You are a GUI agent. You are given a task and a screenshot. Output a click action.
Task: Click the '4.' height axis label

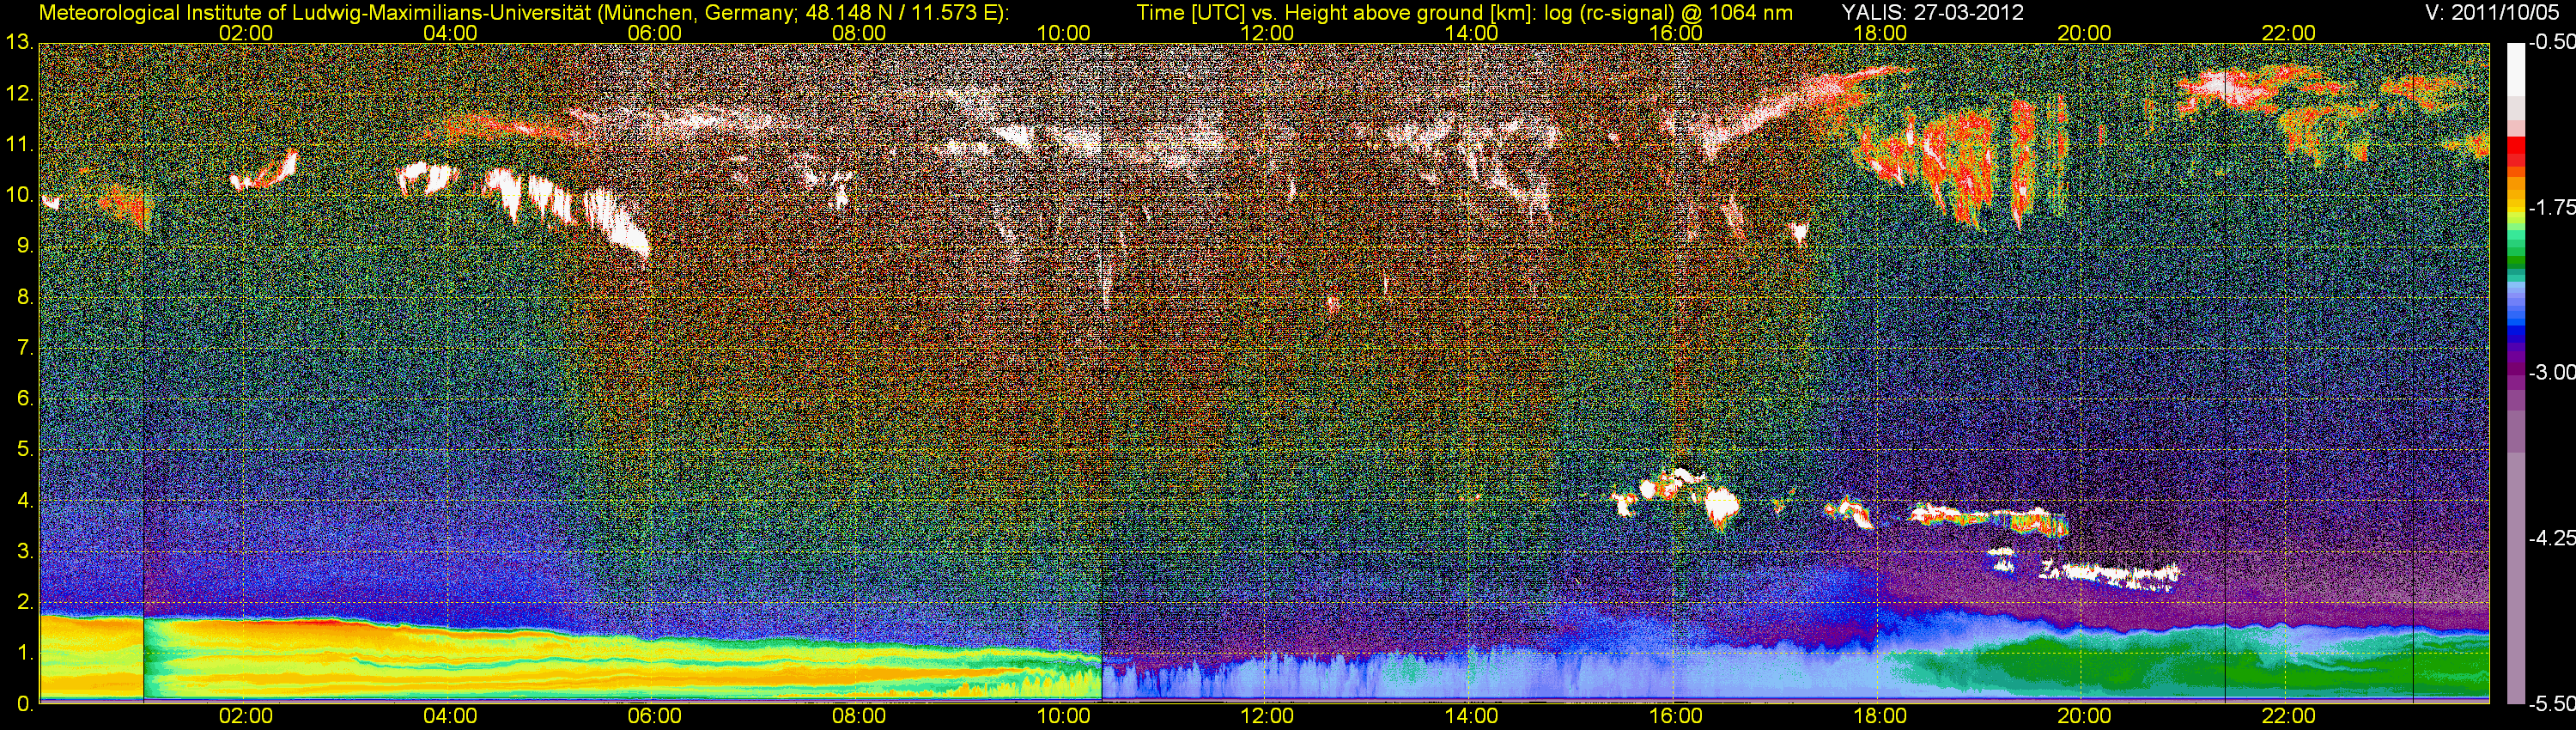point(25,500)
